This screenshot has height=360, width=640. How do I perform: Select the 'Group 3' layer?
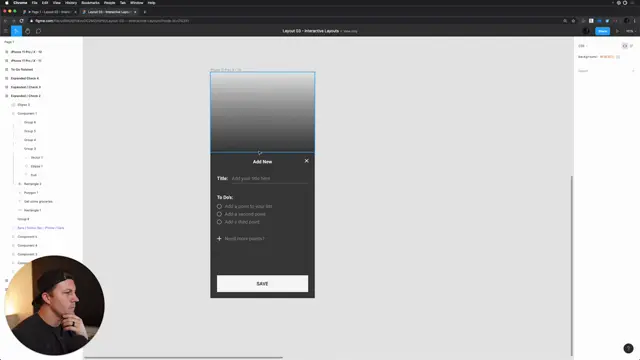point(30,149)
